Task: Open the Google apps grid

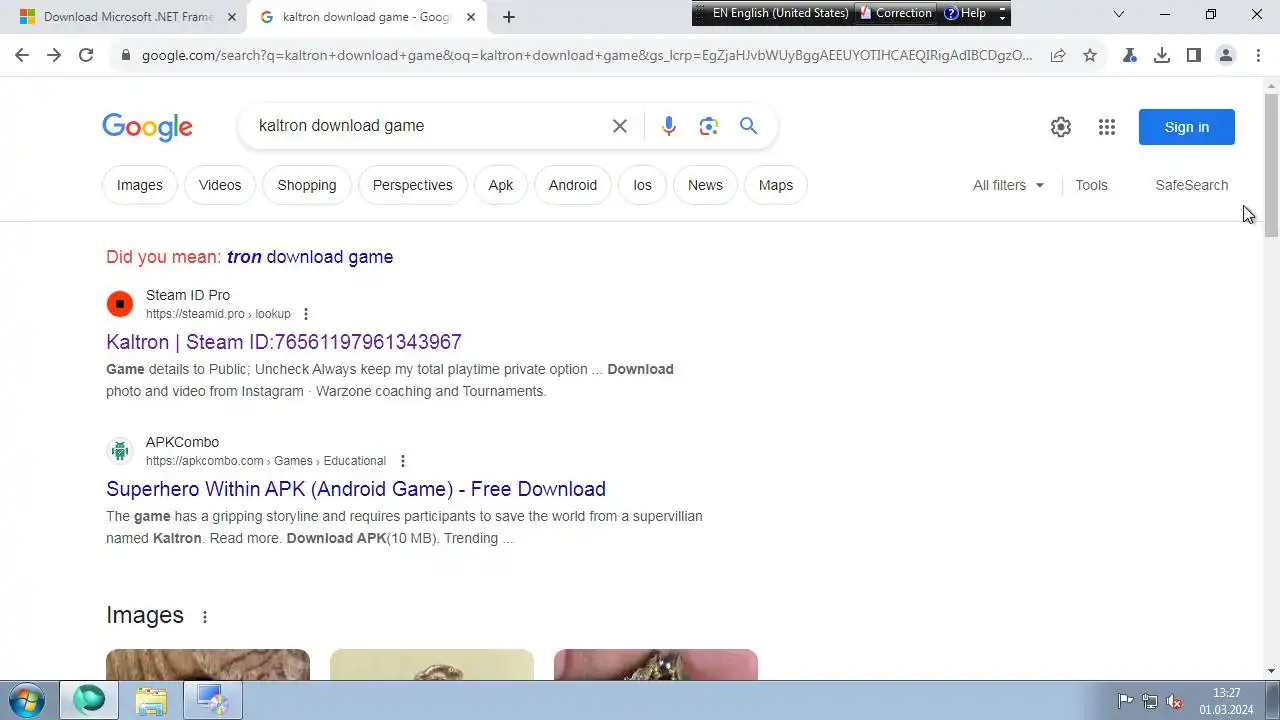Action: (x=1107, y=127)
